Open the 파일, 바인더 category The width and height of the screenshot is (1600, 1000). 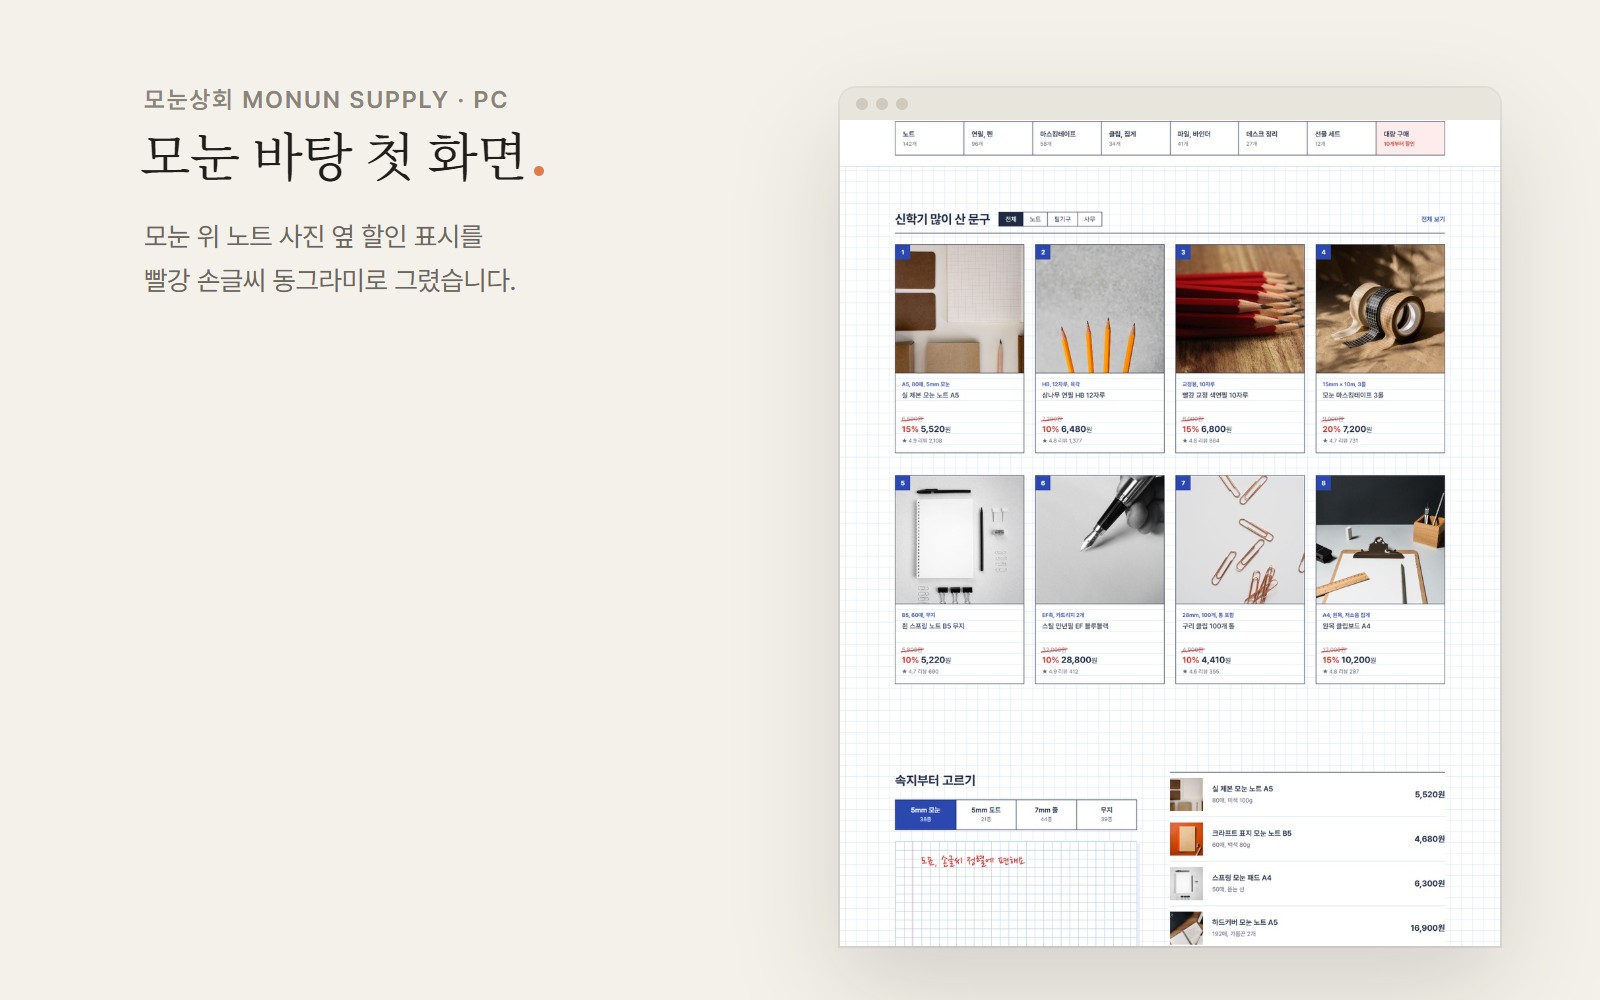click(1204, 138)
